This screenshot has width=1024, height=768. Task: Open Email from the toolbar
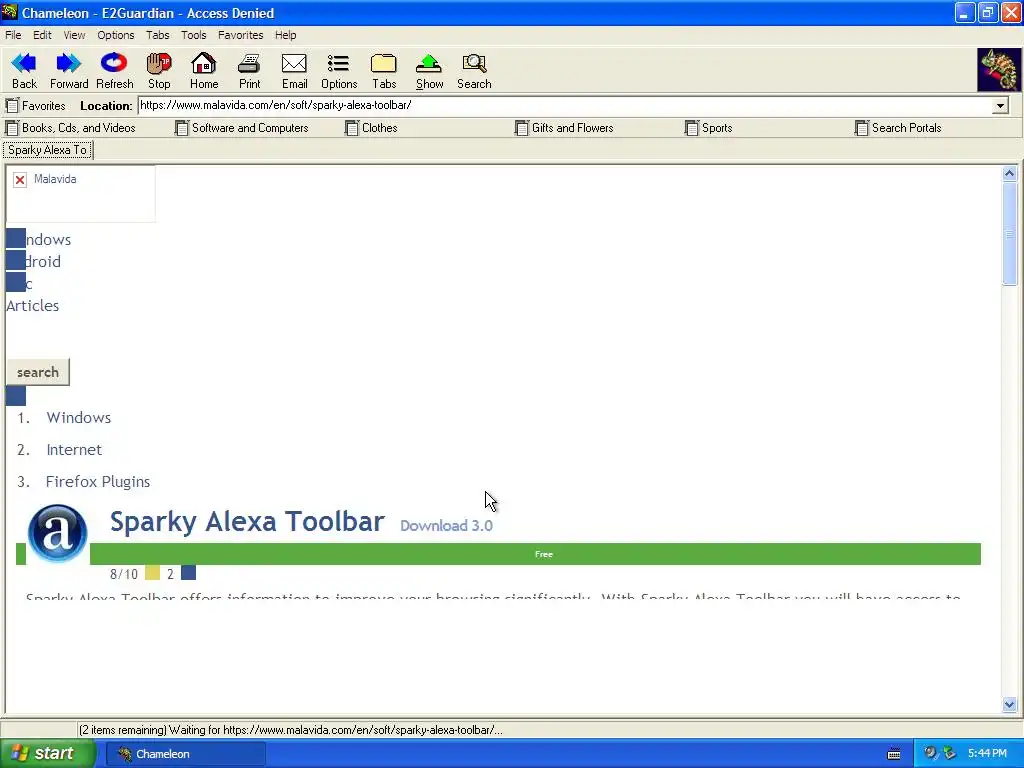pyautogui.click(x=294, y=71)
